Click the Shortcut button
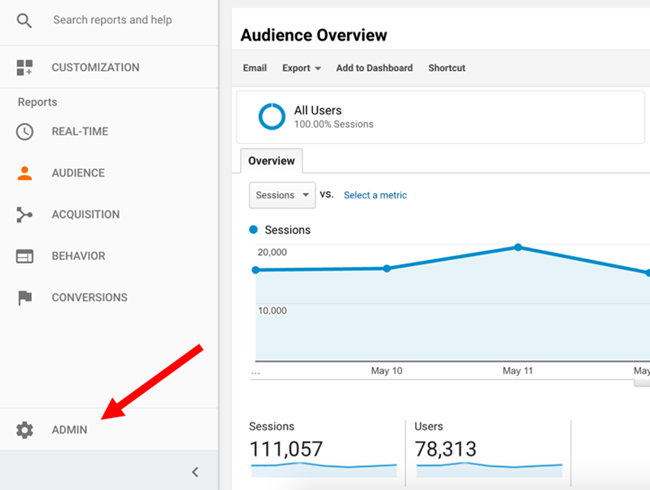The image size is (650, 490). [446, 68]
